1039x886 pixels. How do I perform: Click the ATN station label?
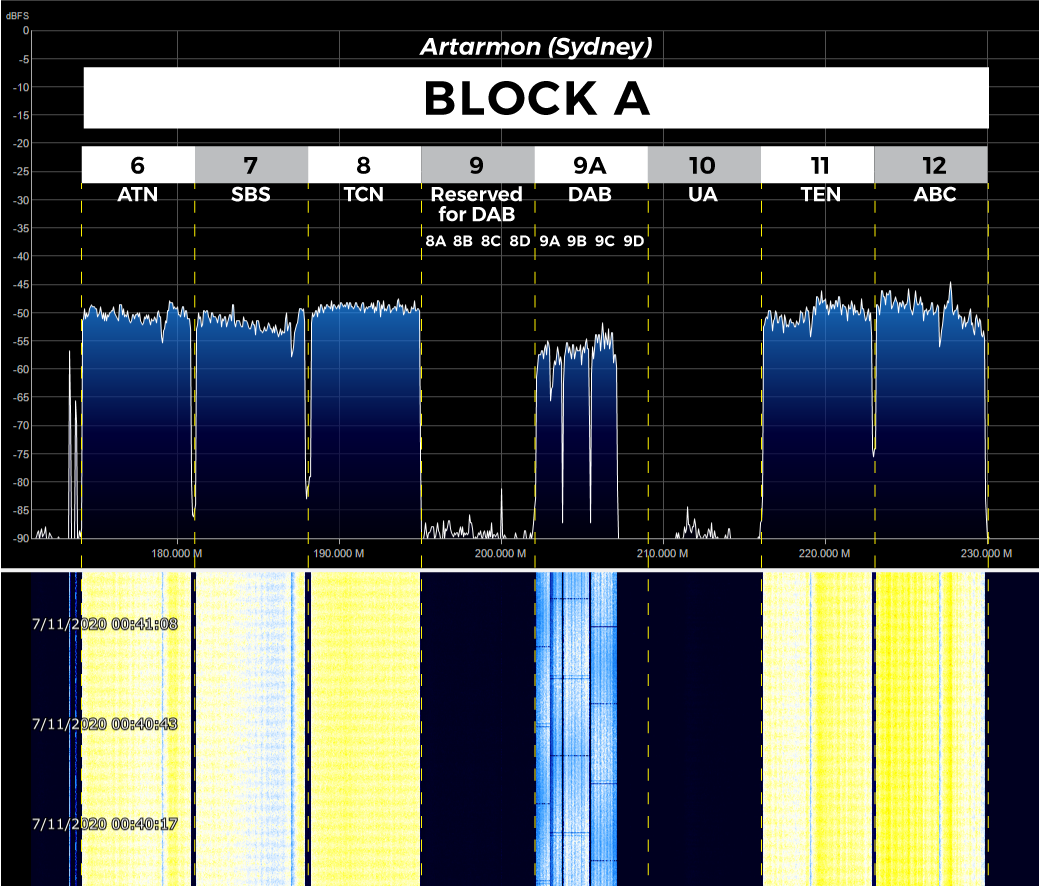tap(138, 195)
